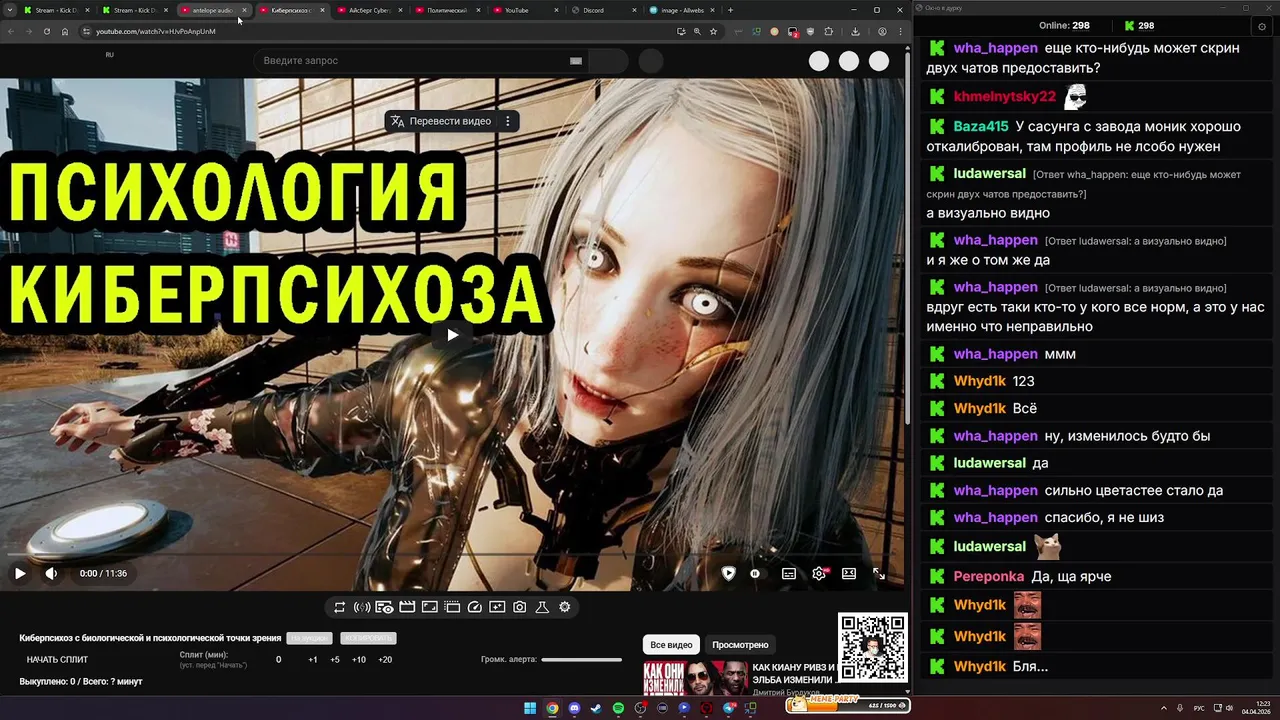The height and width of the screenshot is (720, 1280).
Task: Open a new browser tab with the plus button
Action: 730,10
